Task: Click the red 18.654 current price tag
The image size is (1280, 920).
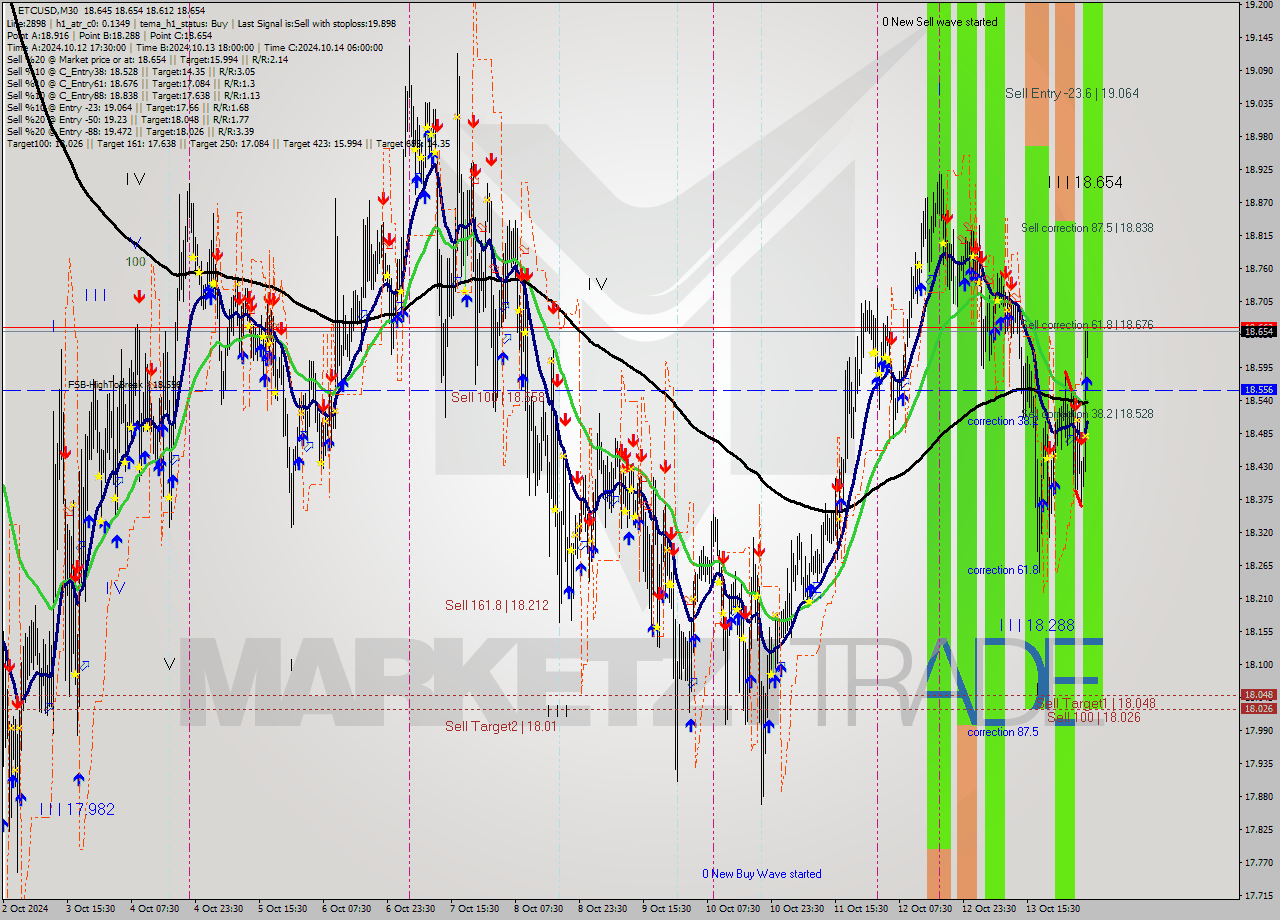Action: click(x=1258, y=331)
